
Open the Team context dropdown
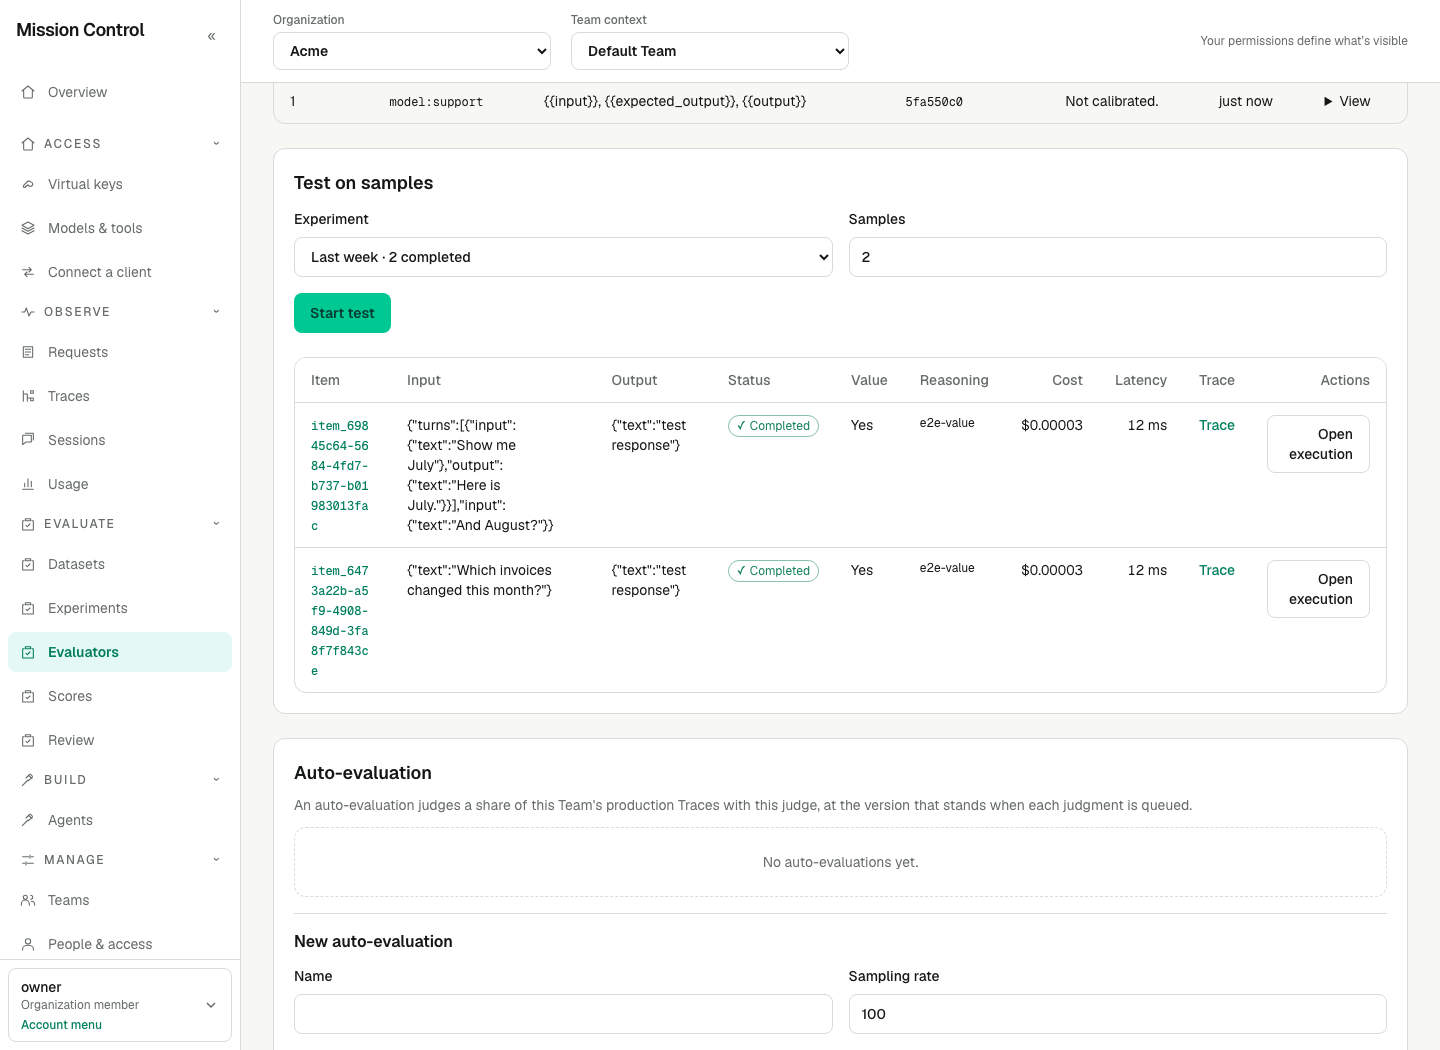tap(710, 51)
